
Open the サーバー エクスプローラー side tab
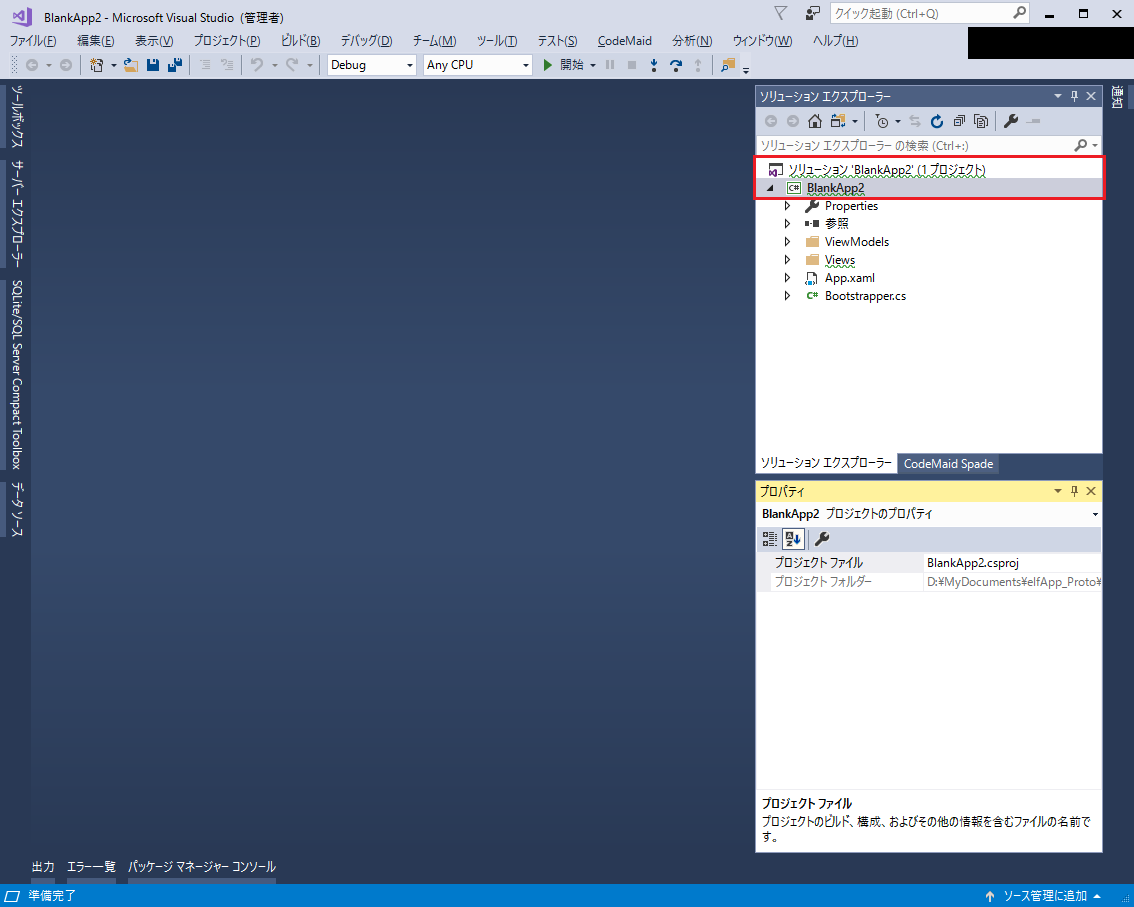click(17, 213)
